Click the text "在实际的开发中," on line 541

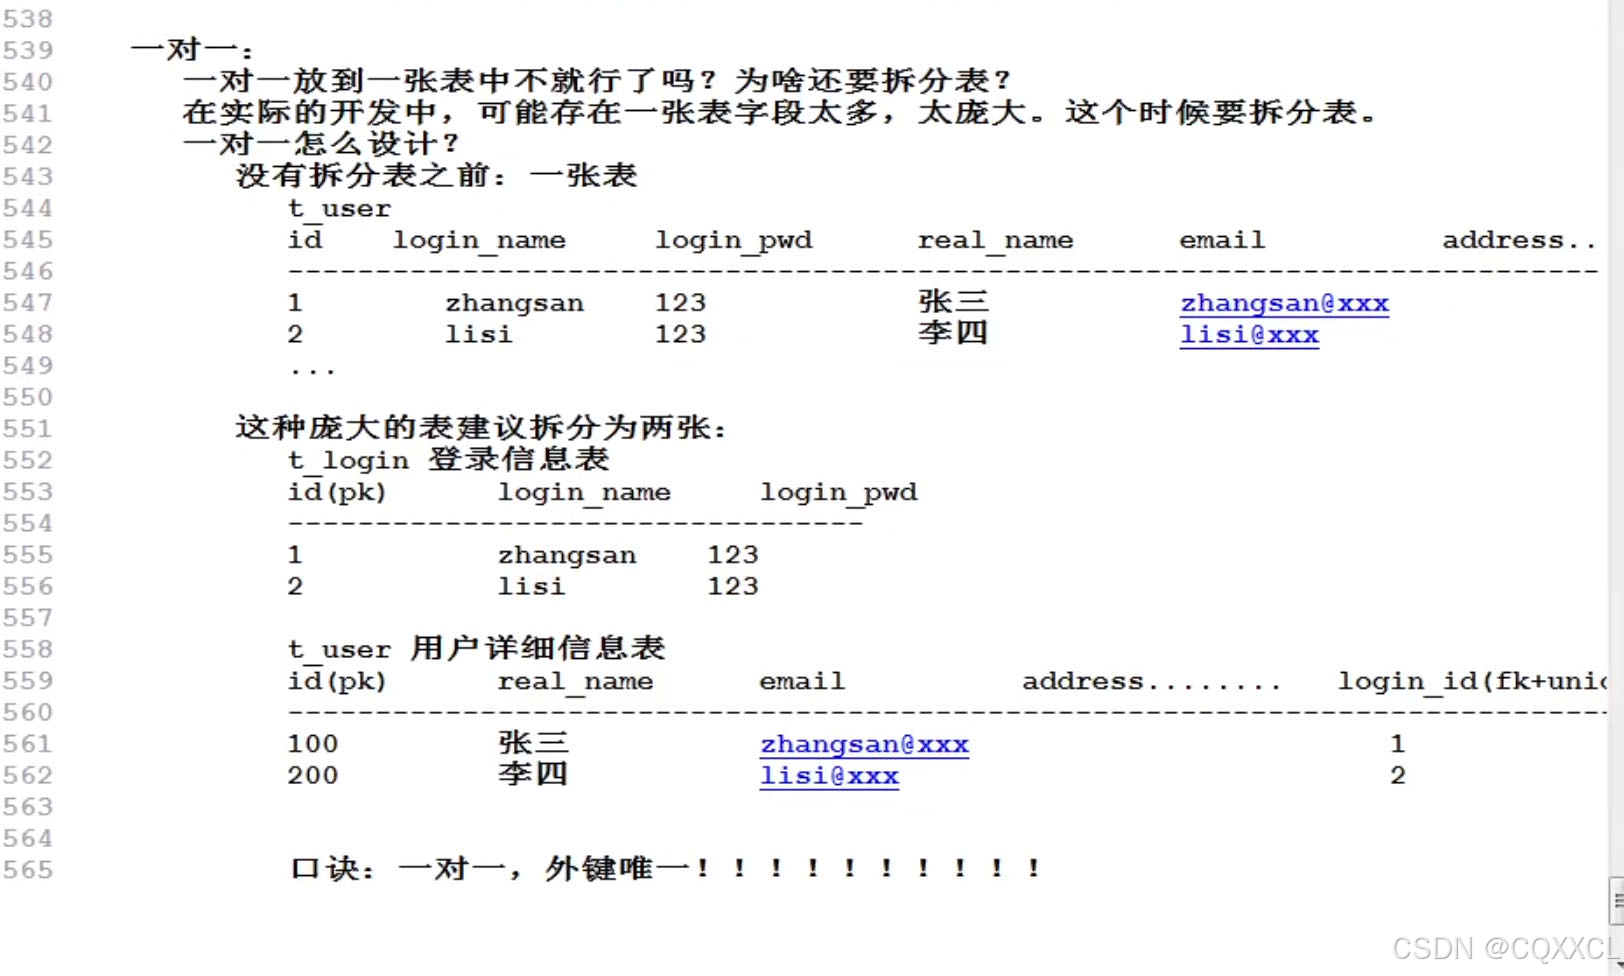click(318, 113)
